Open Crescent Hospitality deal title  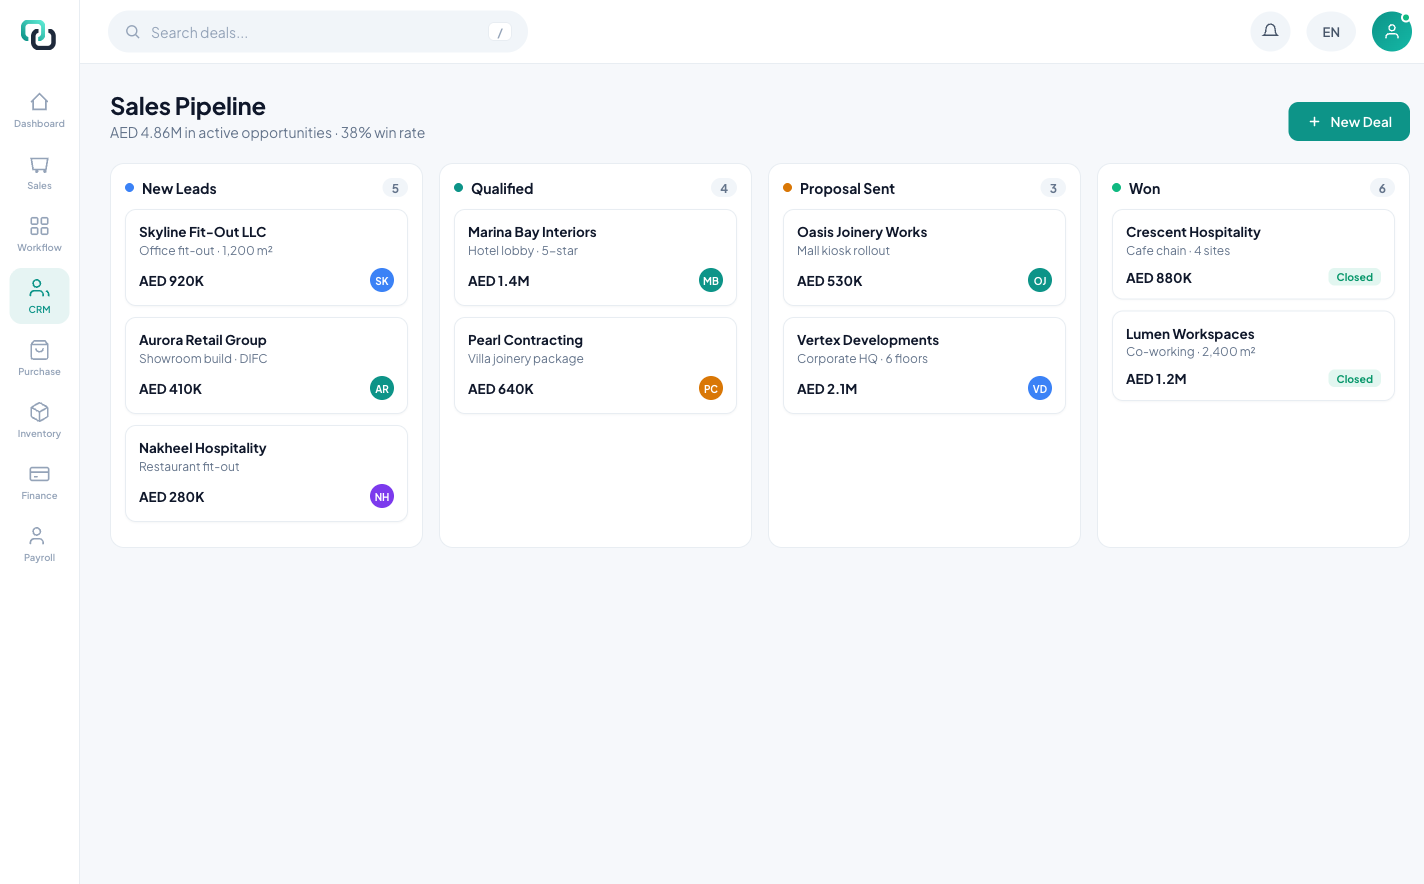(x=1193, y=232)
